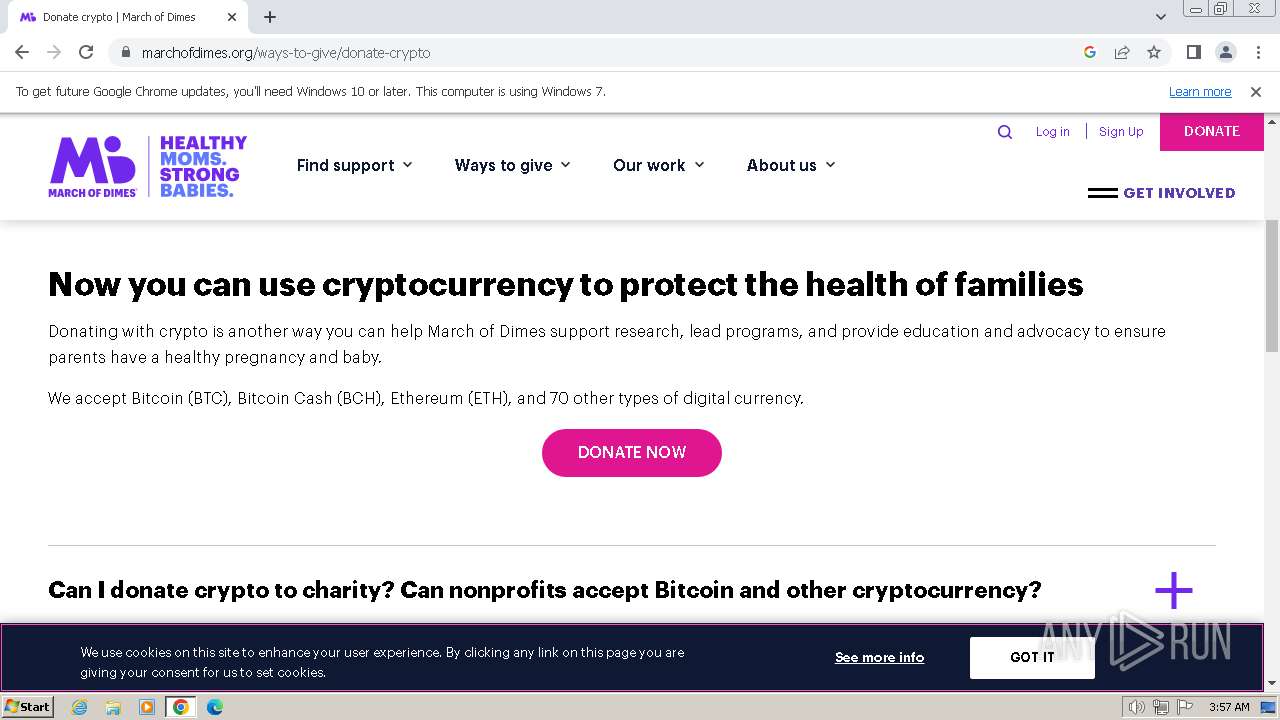Image resolution: width=1280 pixels, height=720 pixels.
Task: Reload the page with the refresh icon
Action: click(x=86, y=52)
